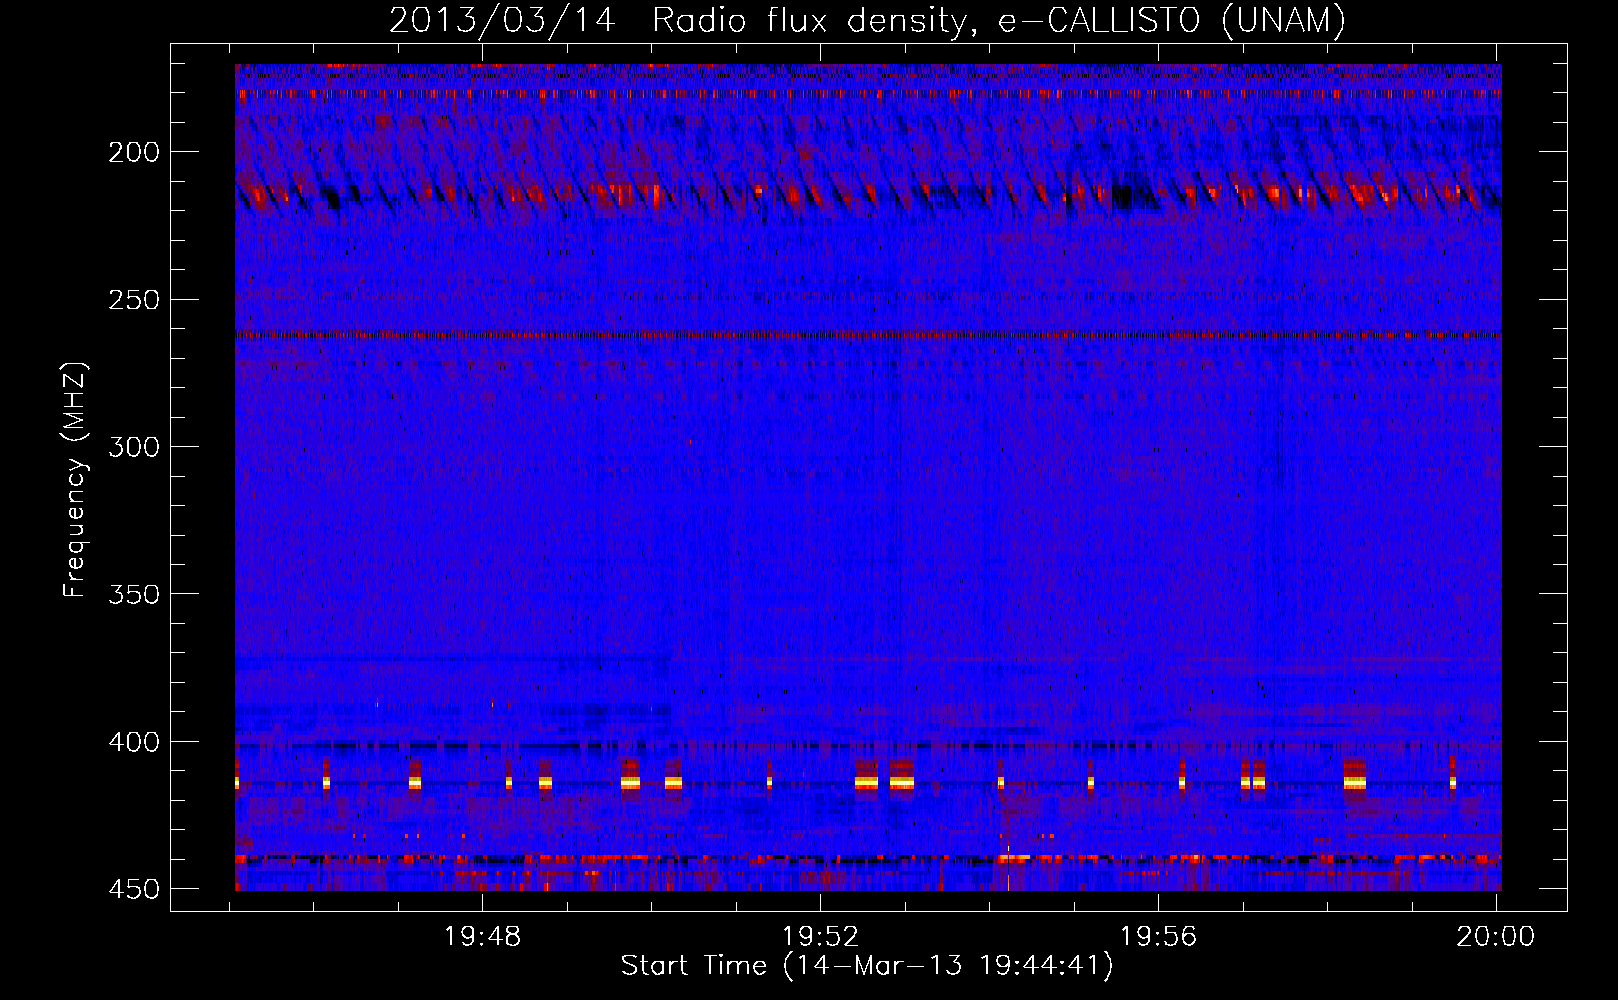Image resolution: width=1618 pixels, height=1000 pixels.
Task: Click the 20:00 time tick label
Action: [1495, 937]
